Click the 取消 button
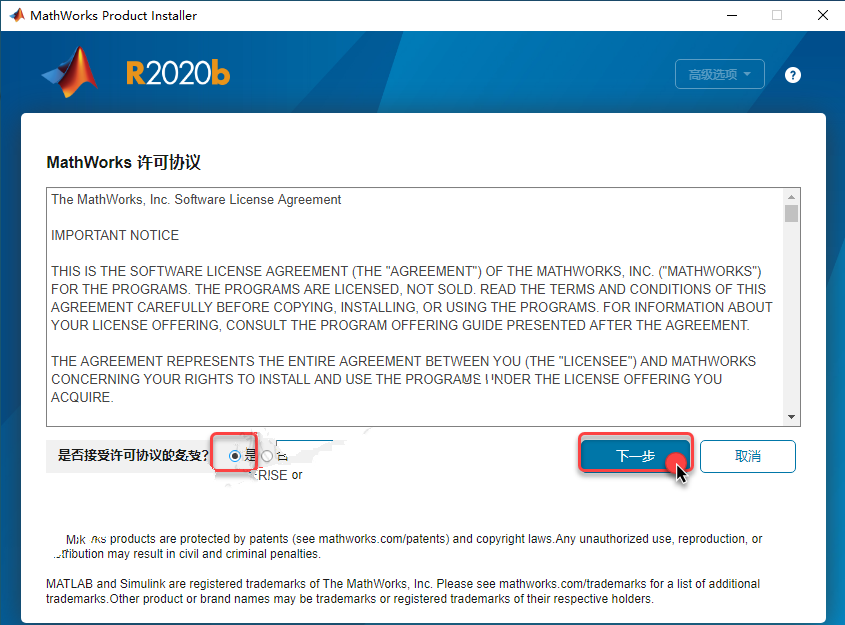The height and width of the screenshot is (625, 845). coord(747,456)
